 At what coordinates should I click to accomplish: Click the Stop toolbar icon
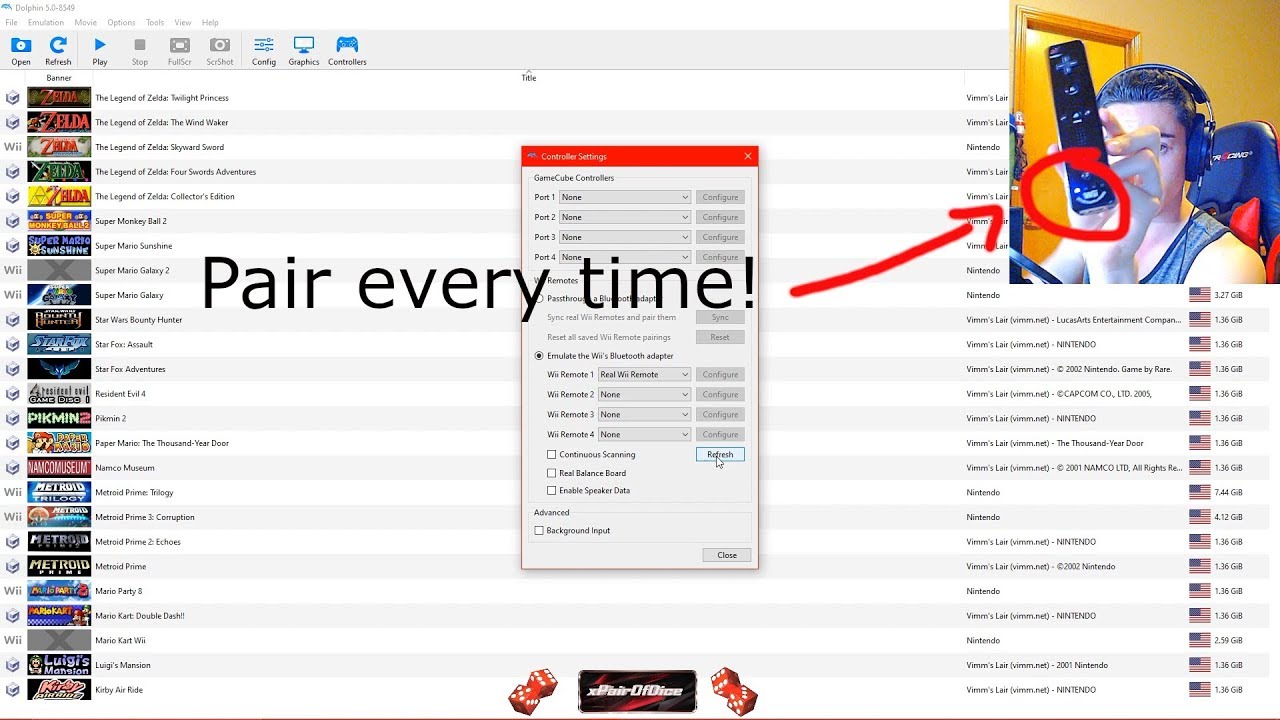point(140,50)
